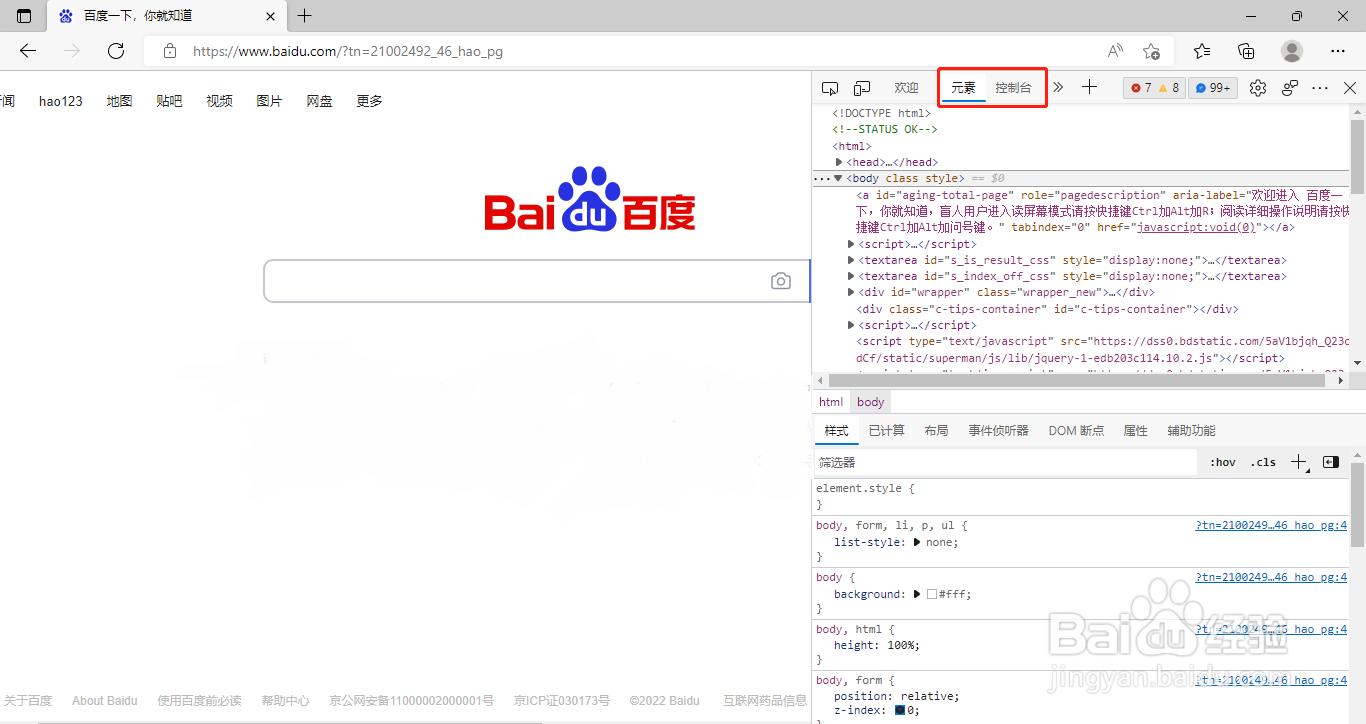Viewport: 1366px width, 724px height.
Task: Open the browser profile avatar
Action: pos(1292,51)
